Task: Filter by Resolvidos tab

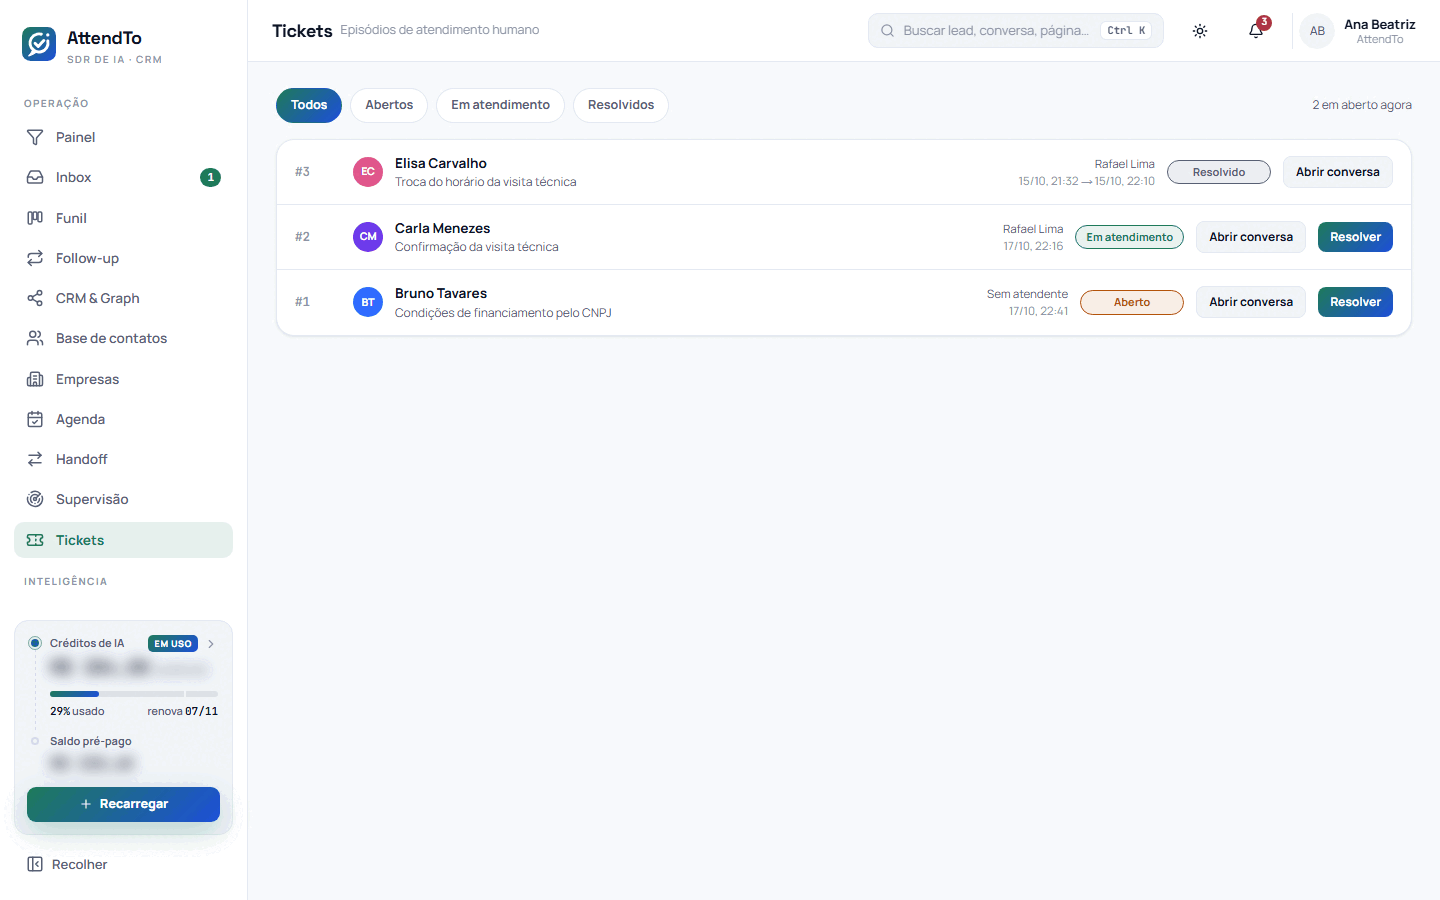Action: [x=621, y=105]
